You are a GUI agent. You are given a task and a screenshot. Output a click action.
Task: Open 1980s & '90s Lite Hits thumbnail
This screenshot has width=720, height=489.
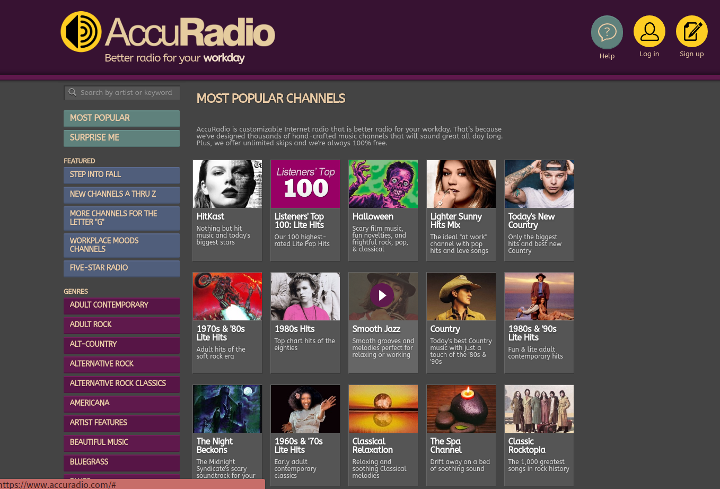(539, 296)
